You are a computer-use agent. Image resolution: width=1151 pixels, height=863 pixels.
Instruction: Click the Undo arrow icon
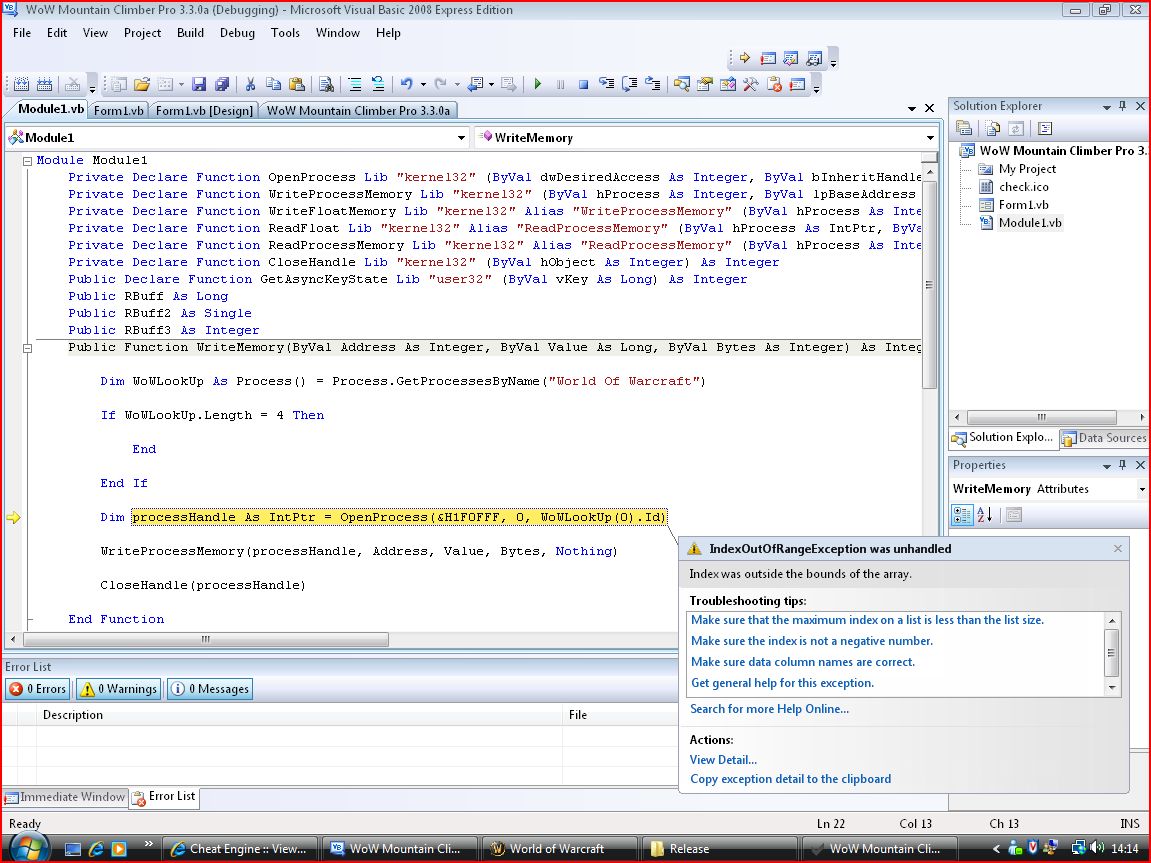coord(406,85)
